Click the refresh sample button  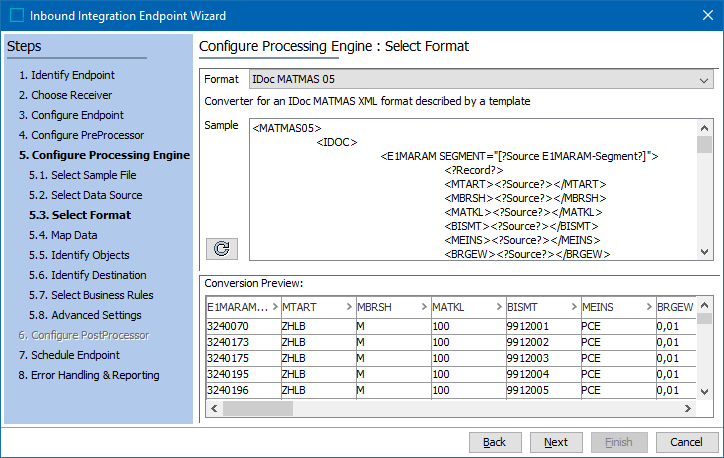coord(221,248)
